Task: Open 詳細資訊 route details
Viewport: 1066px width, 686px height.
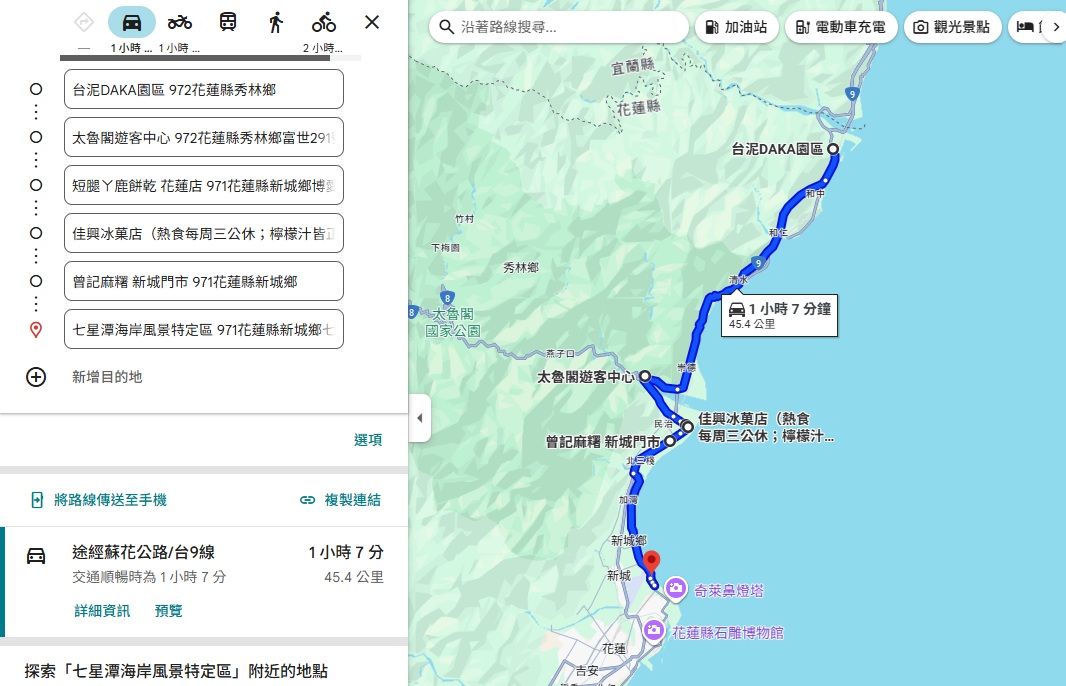Action: (102, 611)
